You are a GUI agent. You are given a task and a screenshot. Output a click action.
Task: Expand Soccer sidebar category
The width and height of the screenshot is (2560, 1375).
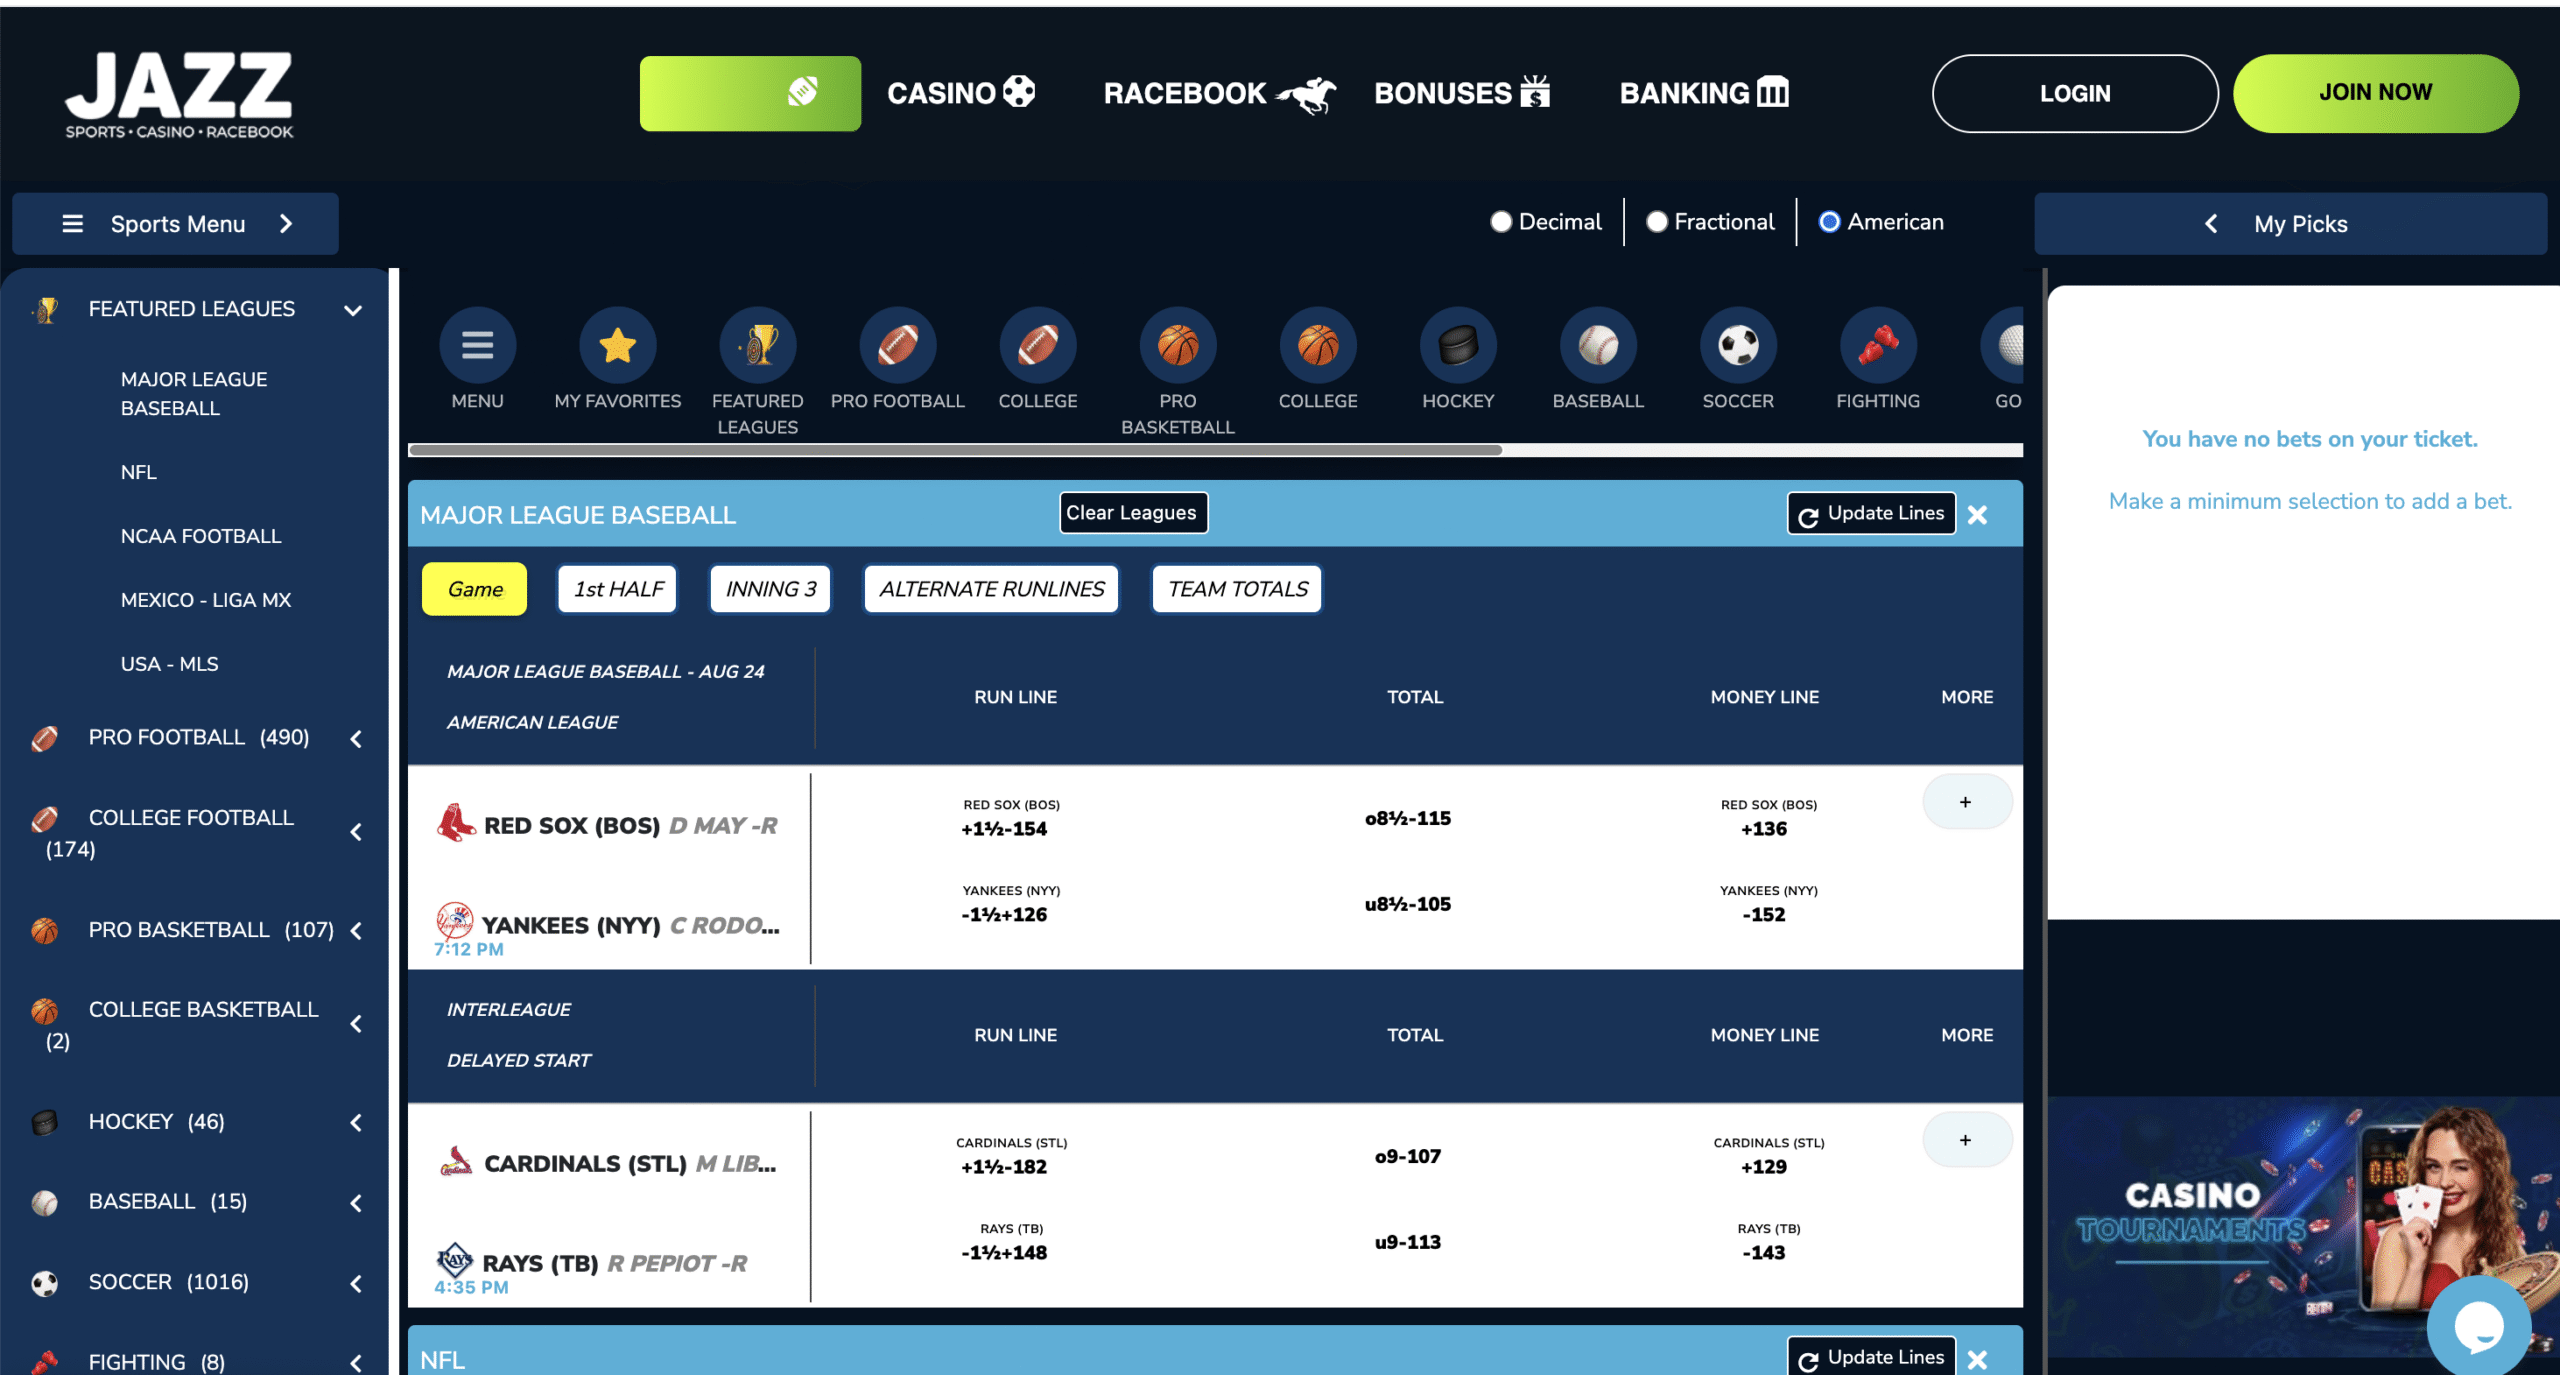click(x=355, y=1283)
